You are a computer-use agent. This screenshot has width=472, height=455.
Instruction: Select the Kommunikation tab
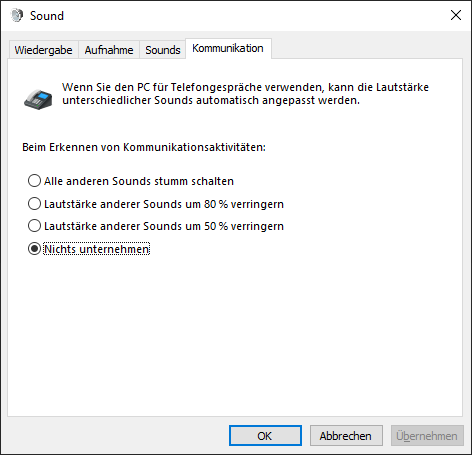pyautogui.click(x=228, y=48)
